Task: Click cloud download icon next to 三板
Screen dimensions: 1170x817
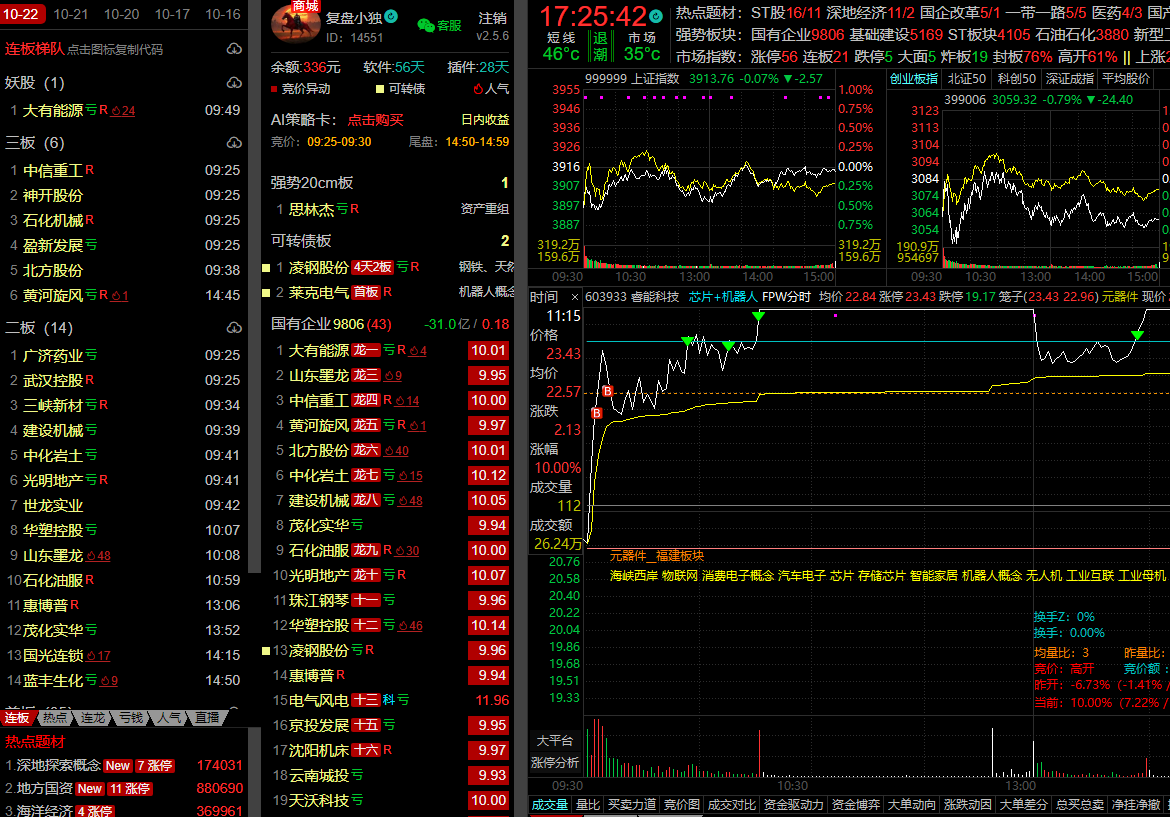Action: (x=234, y=143)
